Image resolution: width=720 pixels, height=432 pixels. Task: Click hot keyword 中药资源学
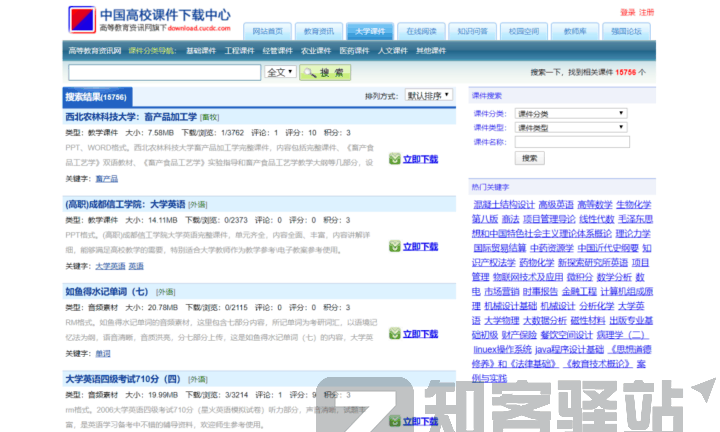click(551, 248)
